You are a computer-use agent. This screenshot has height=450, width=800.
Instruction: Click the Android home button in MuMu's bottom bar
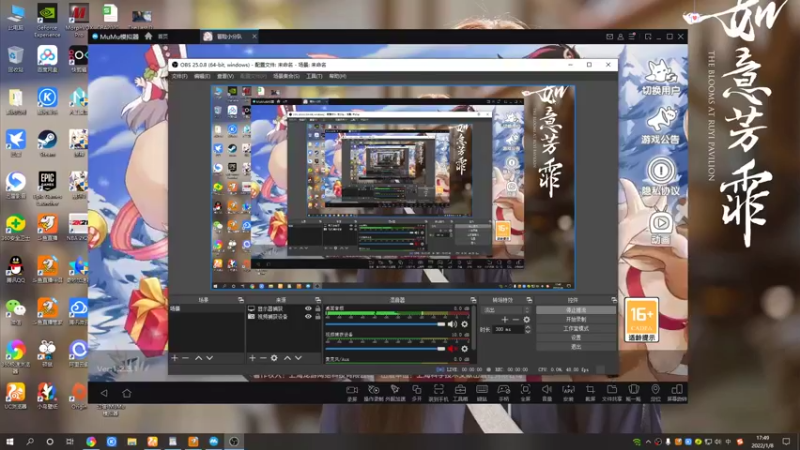(127, 393)
